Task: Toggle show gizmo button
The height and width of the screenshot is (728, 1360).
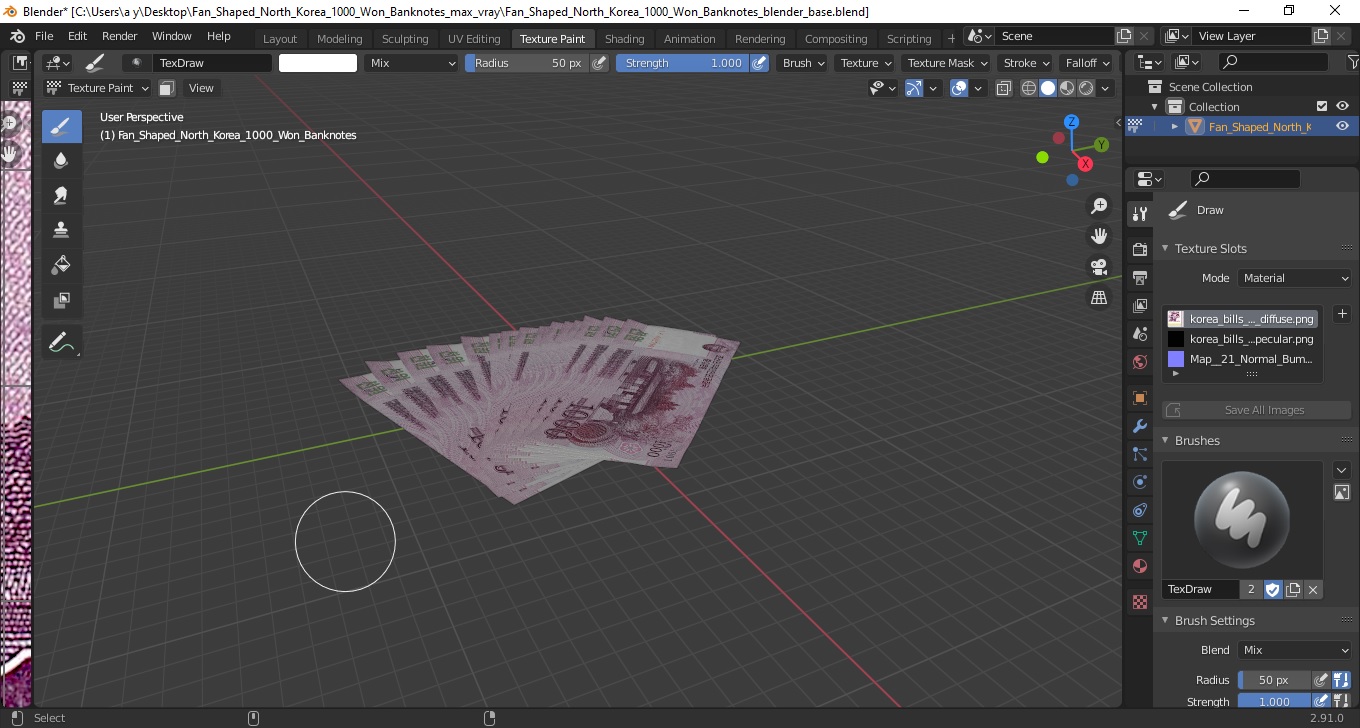Action: [913, 88]
